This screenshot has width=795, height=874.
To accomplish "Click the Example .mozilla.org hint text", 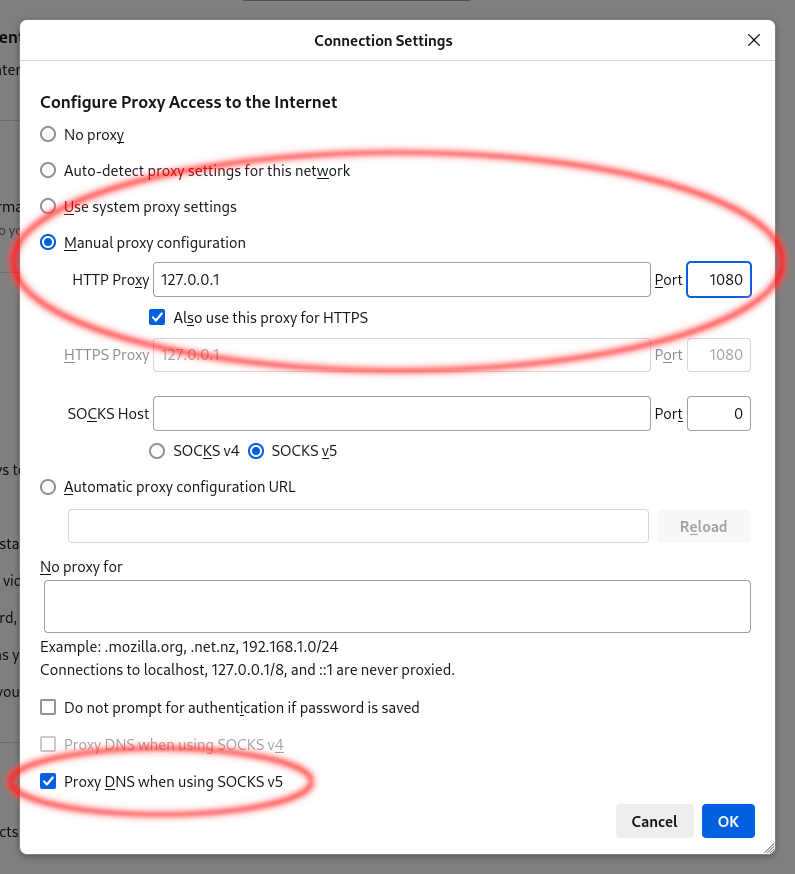I will (x=189, y=647).
